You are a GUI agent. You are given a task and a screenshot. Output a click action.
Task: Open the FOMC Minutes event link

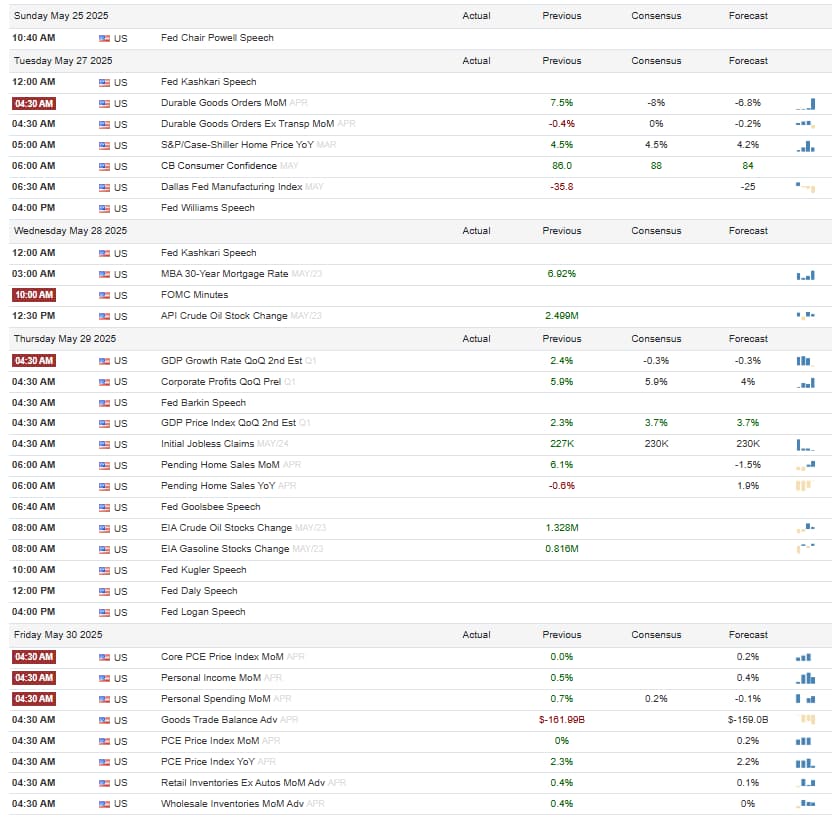(194, 294)
